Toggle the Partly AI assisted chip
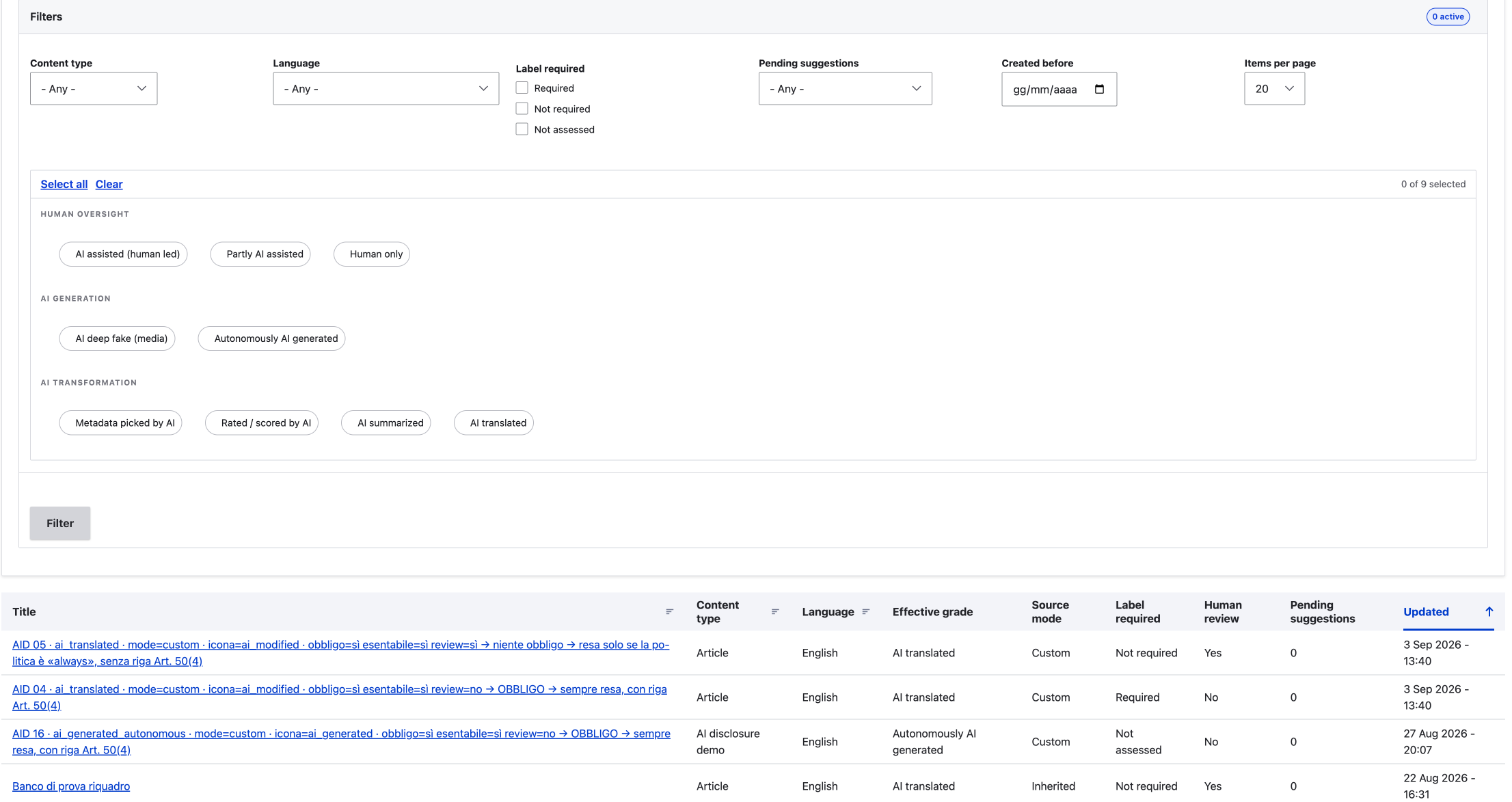This screenshot has width=1512, height=802. tap(261, 254)
